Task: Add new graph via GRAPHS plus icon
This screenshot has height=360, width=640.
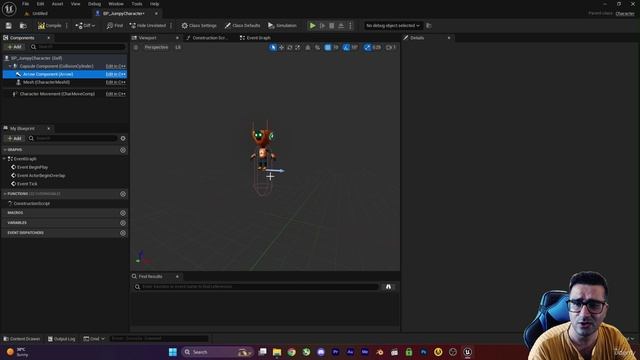Action: (x=123, y=150)
